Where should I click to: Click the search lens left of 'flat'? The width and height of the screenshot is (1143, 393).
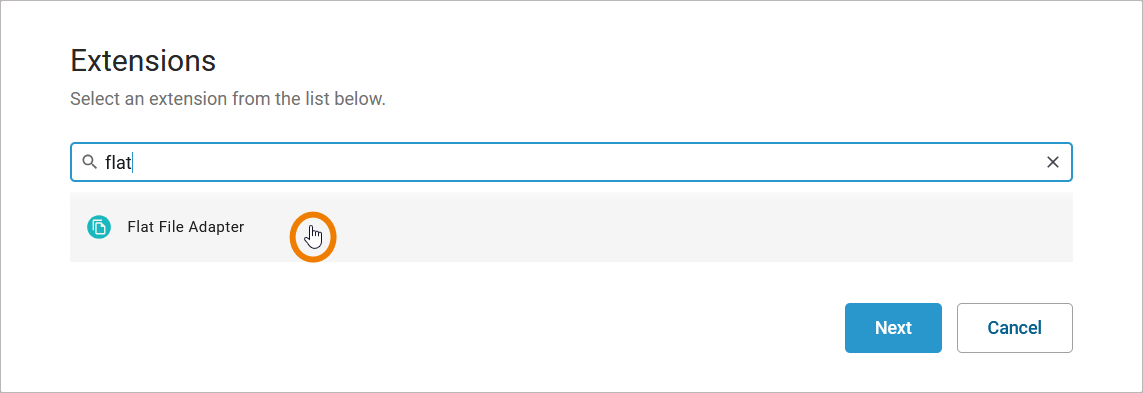click(x=89, y=162)
